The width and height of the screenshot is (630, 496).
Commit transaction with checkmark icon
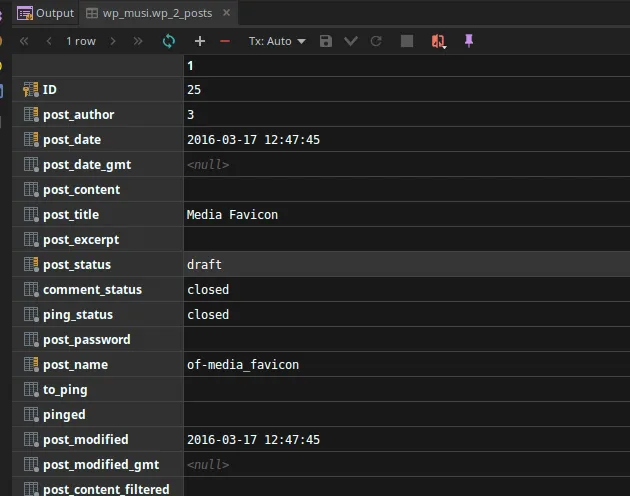pos(351,41)
